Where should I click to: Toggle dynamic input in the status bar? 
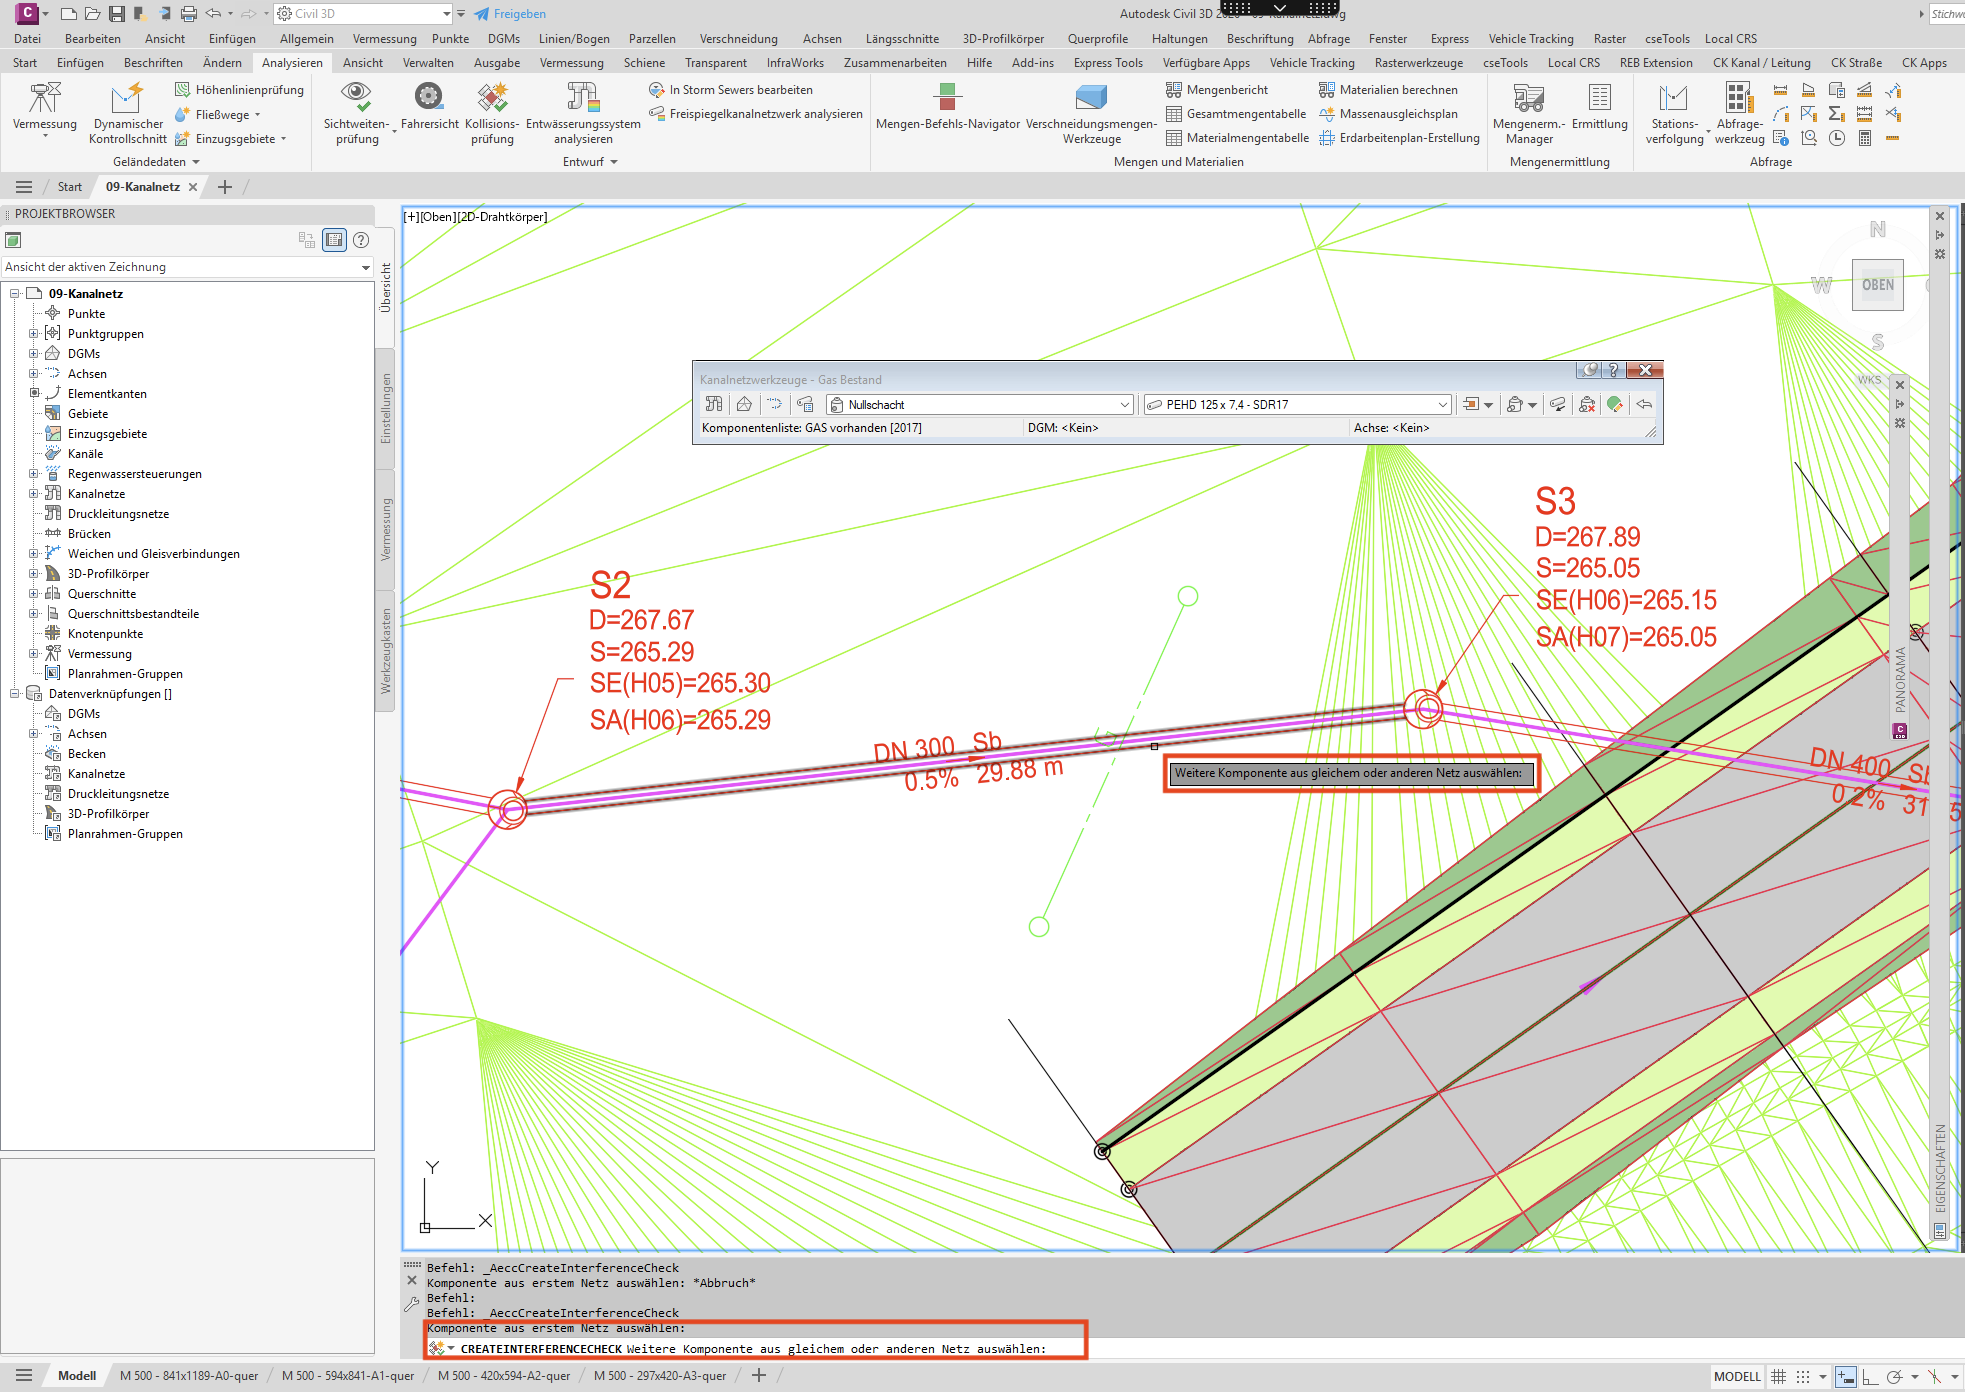pos(1846,1377)
